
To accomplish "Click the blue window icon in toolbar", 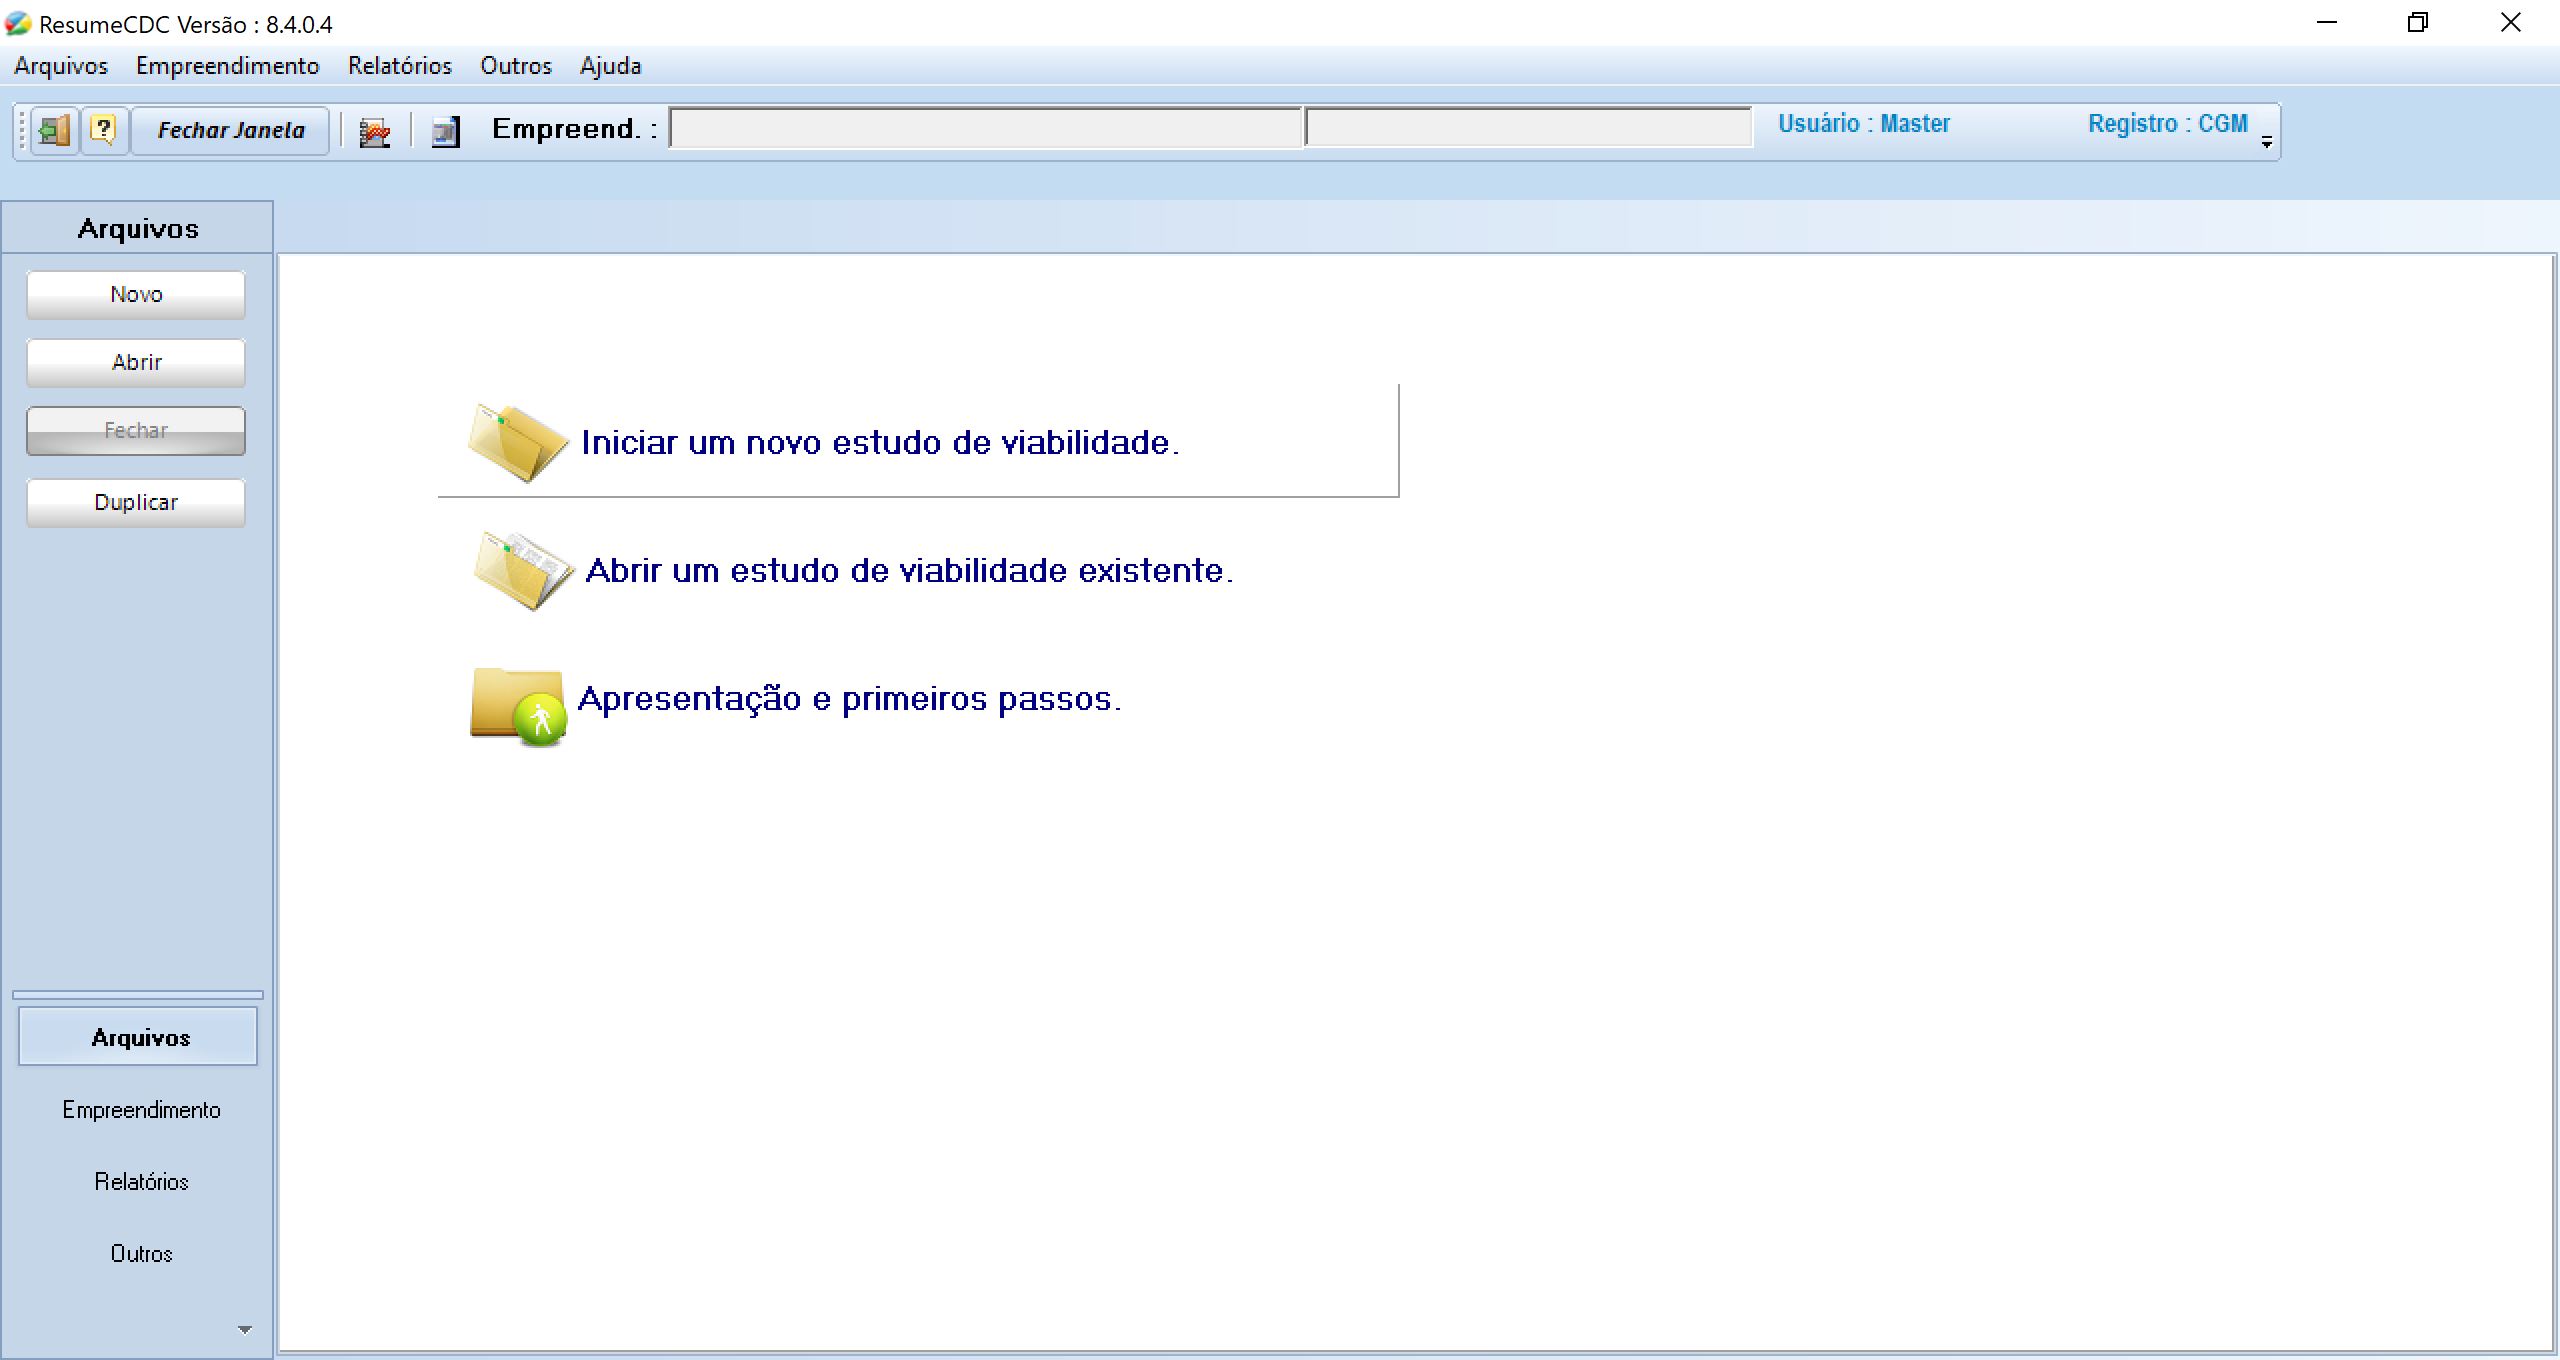I will click(445, 131).
